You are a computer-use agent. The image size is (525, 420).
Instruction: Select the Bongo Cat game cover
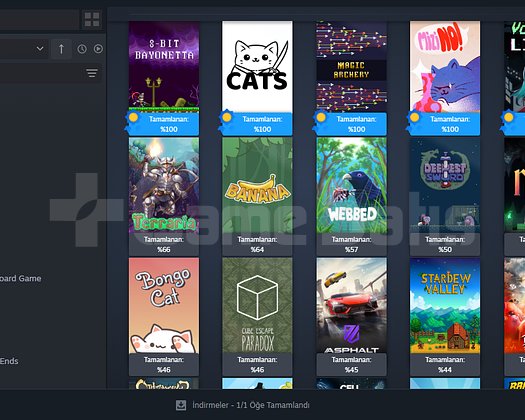tap(164, 305)
